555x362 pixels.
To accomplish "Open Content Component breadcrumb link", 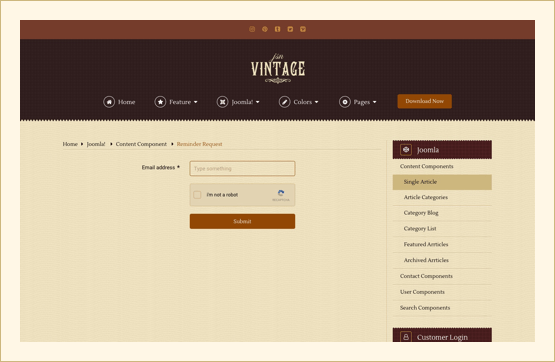I will (x=141, y=144).
